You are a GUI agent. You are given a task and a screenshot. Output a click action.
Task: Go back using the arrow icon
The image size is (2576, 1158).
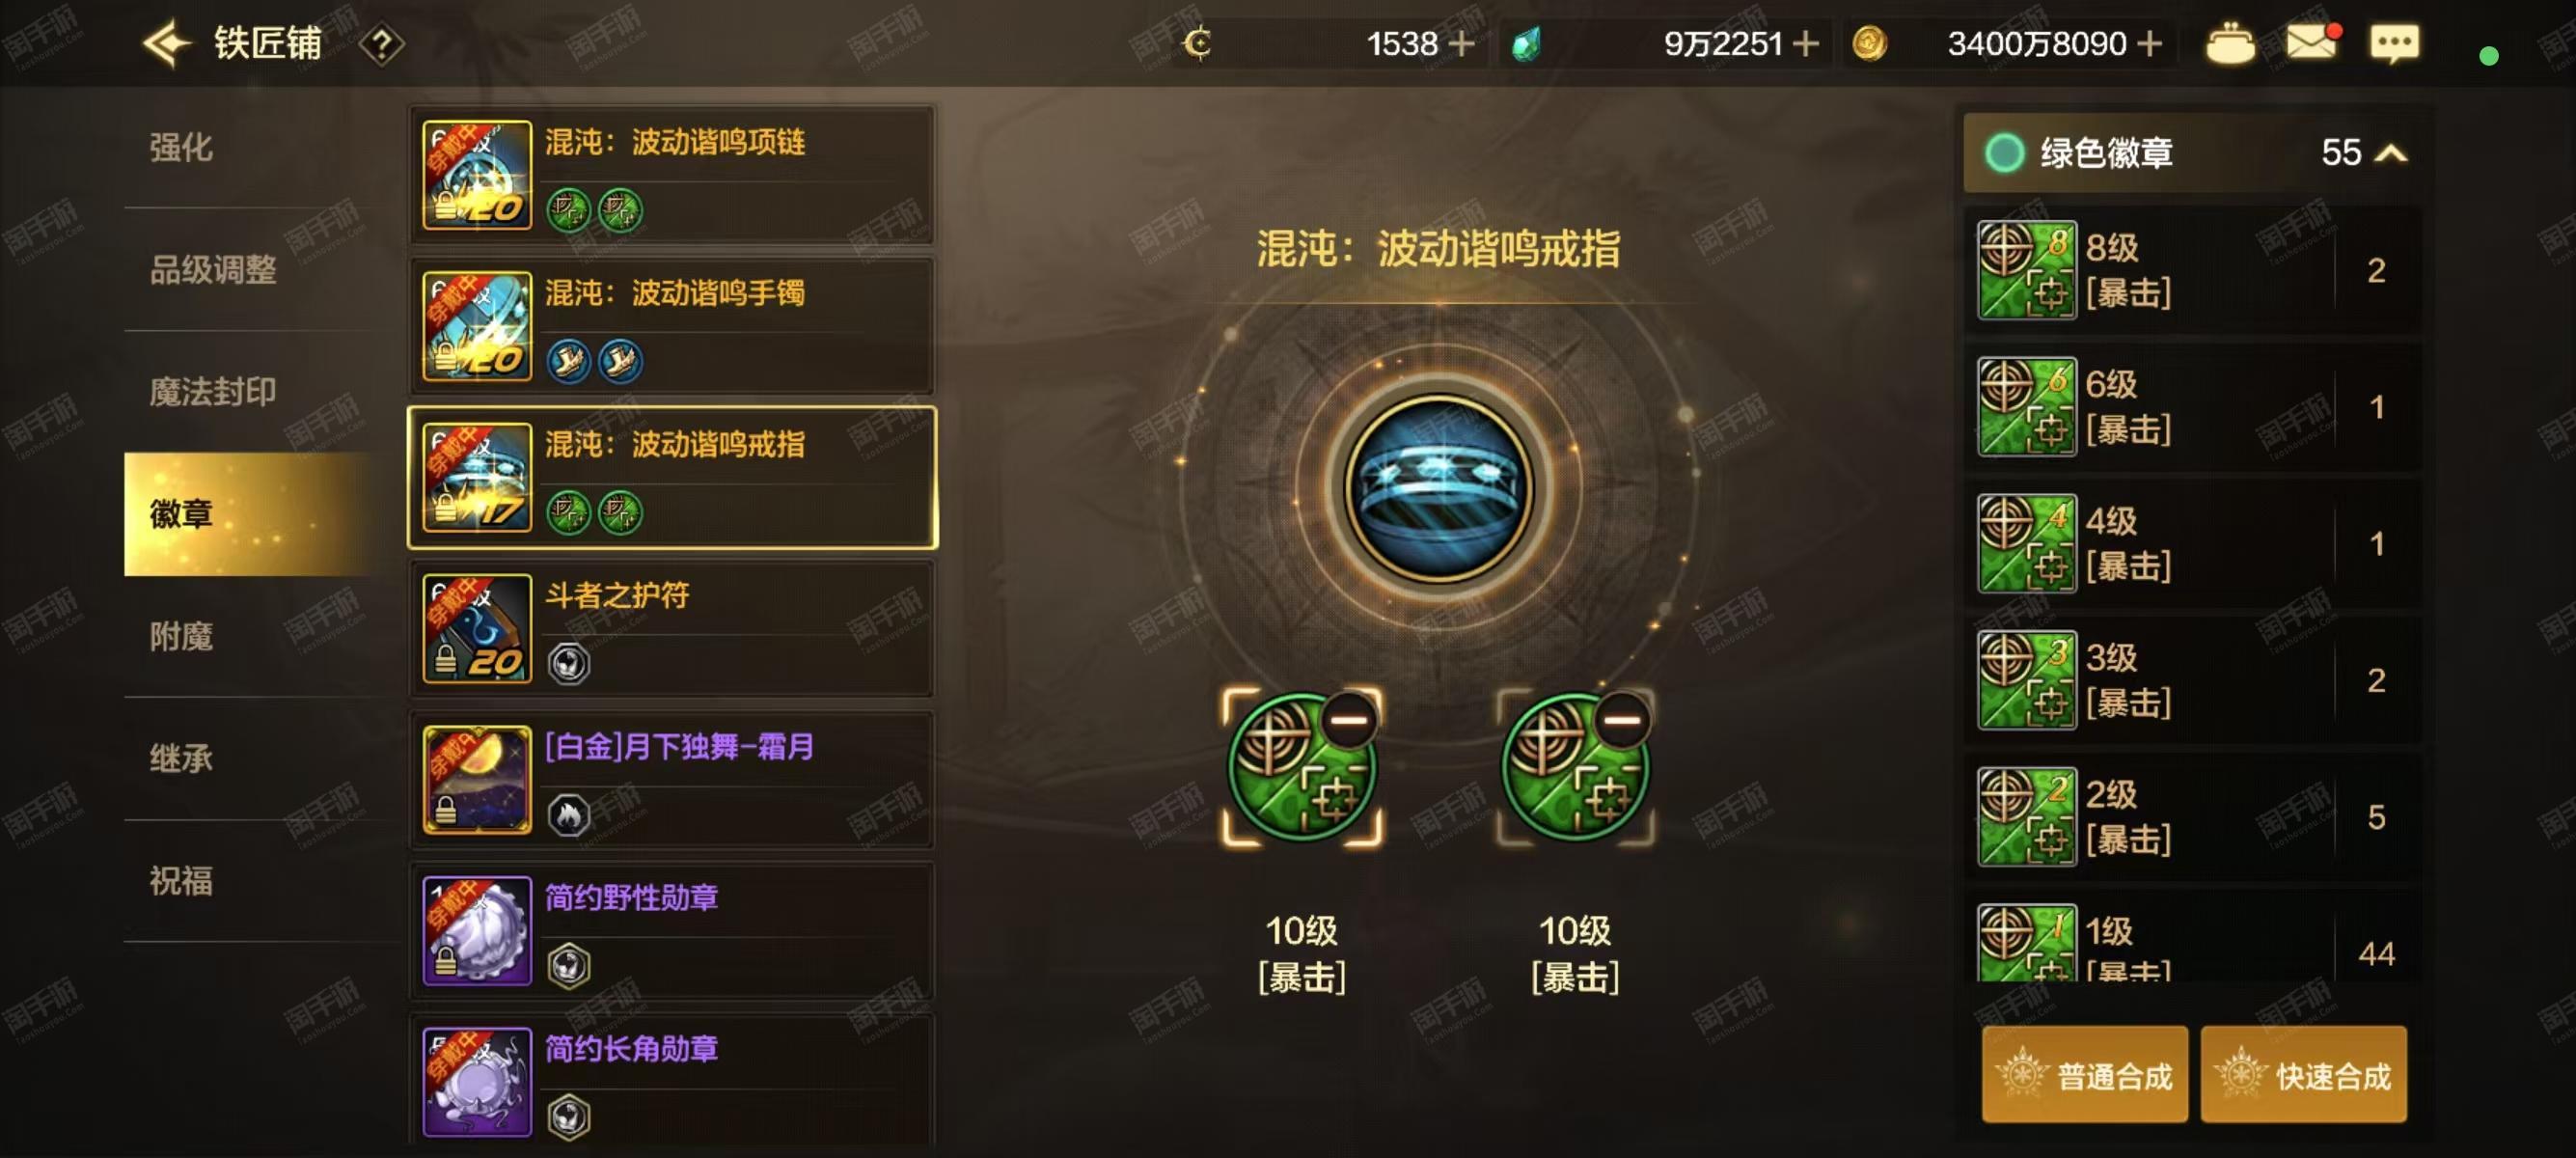tap(166, 43)
